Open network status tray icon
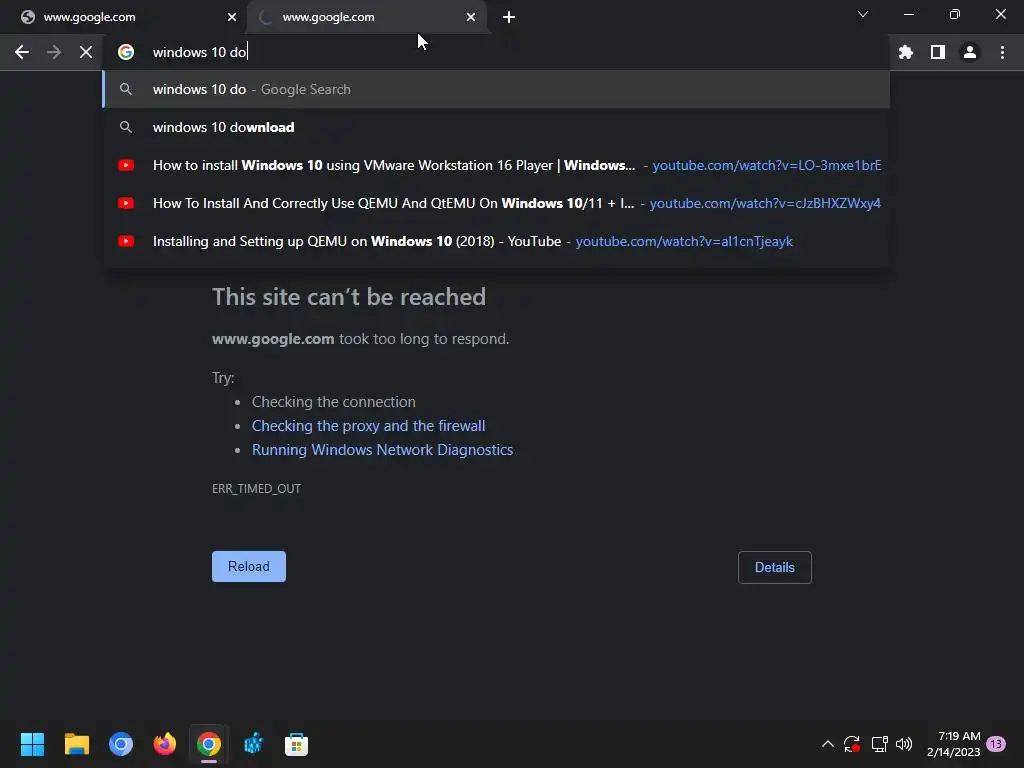Viewport: 1024px width, 768px height. pos(879,744)
